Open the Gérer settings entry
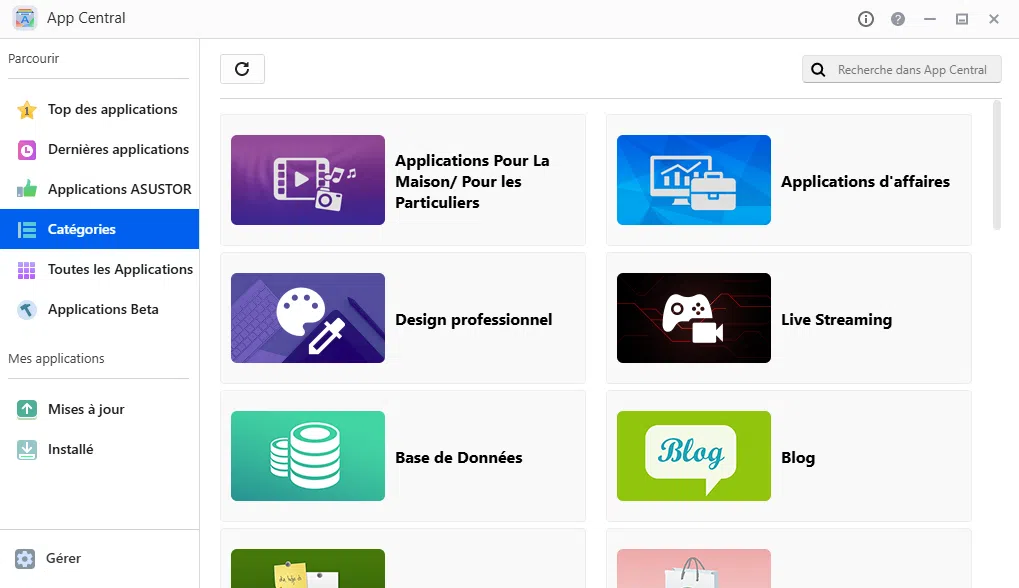 (99, 558)
